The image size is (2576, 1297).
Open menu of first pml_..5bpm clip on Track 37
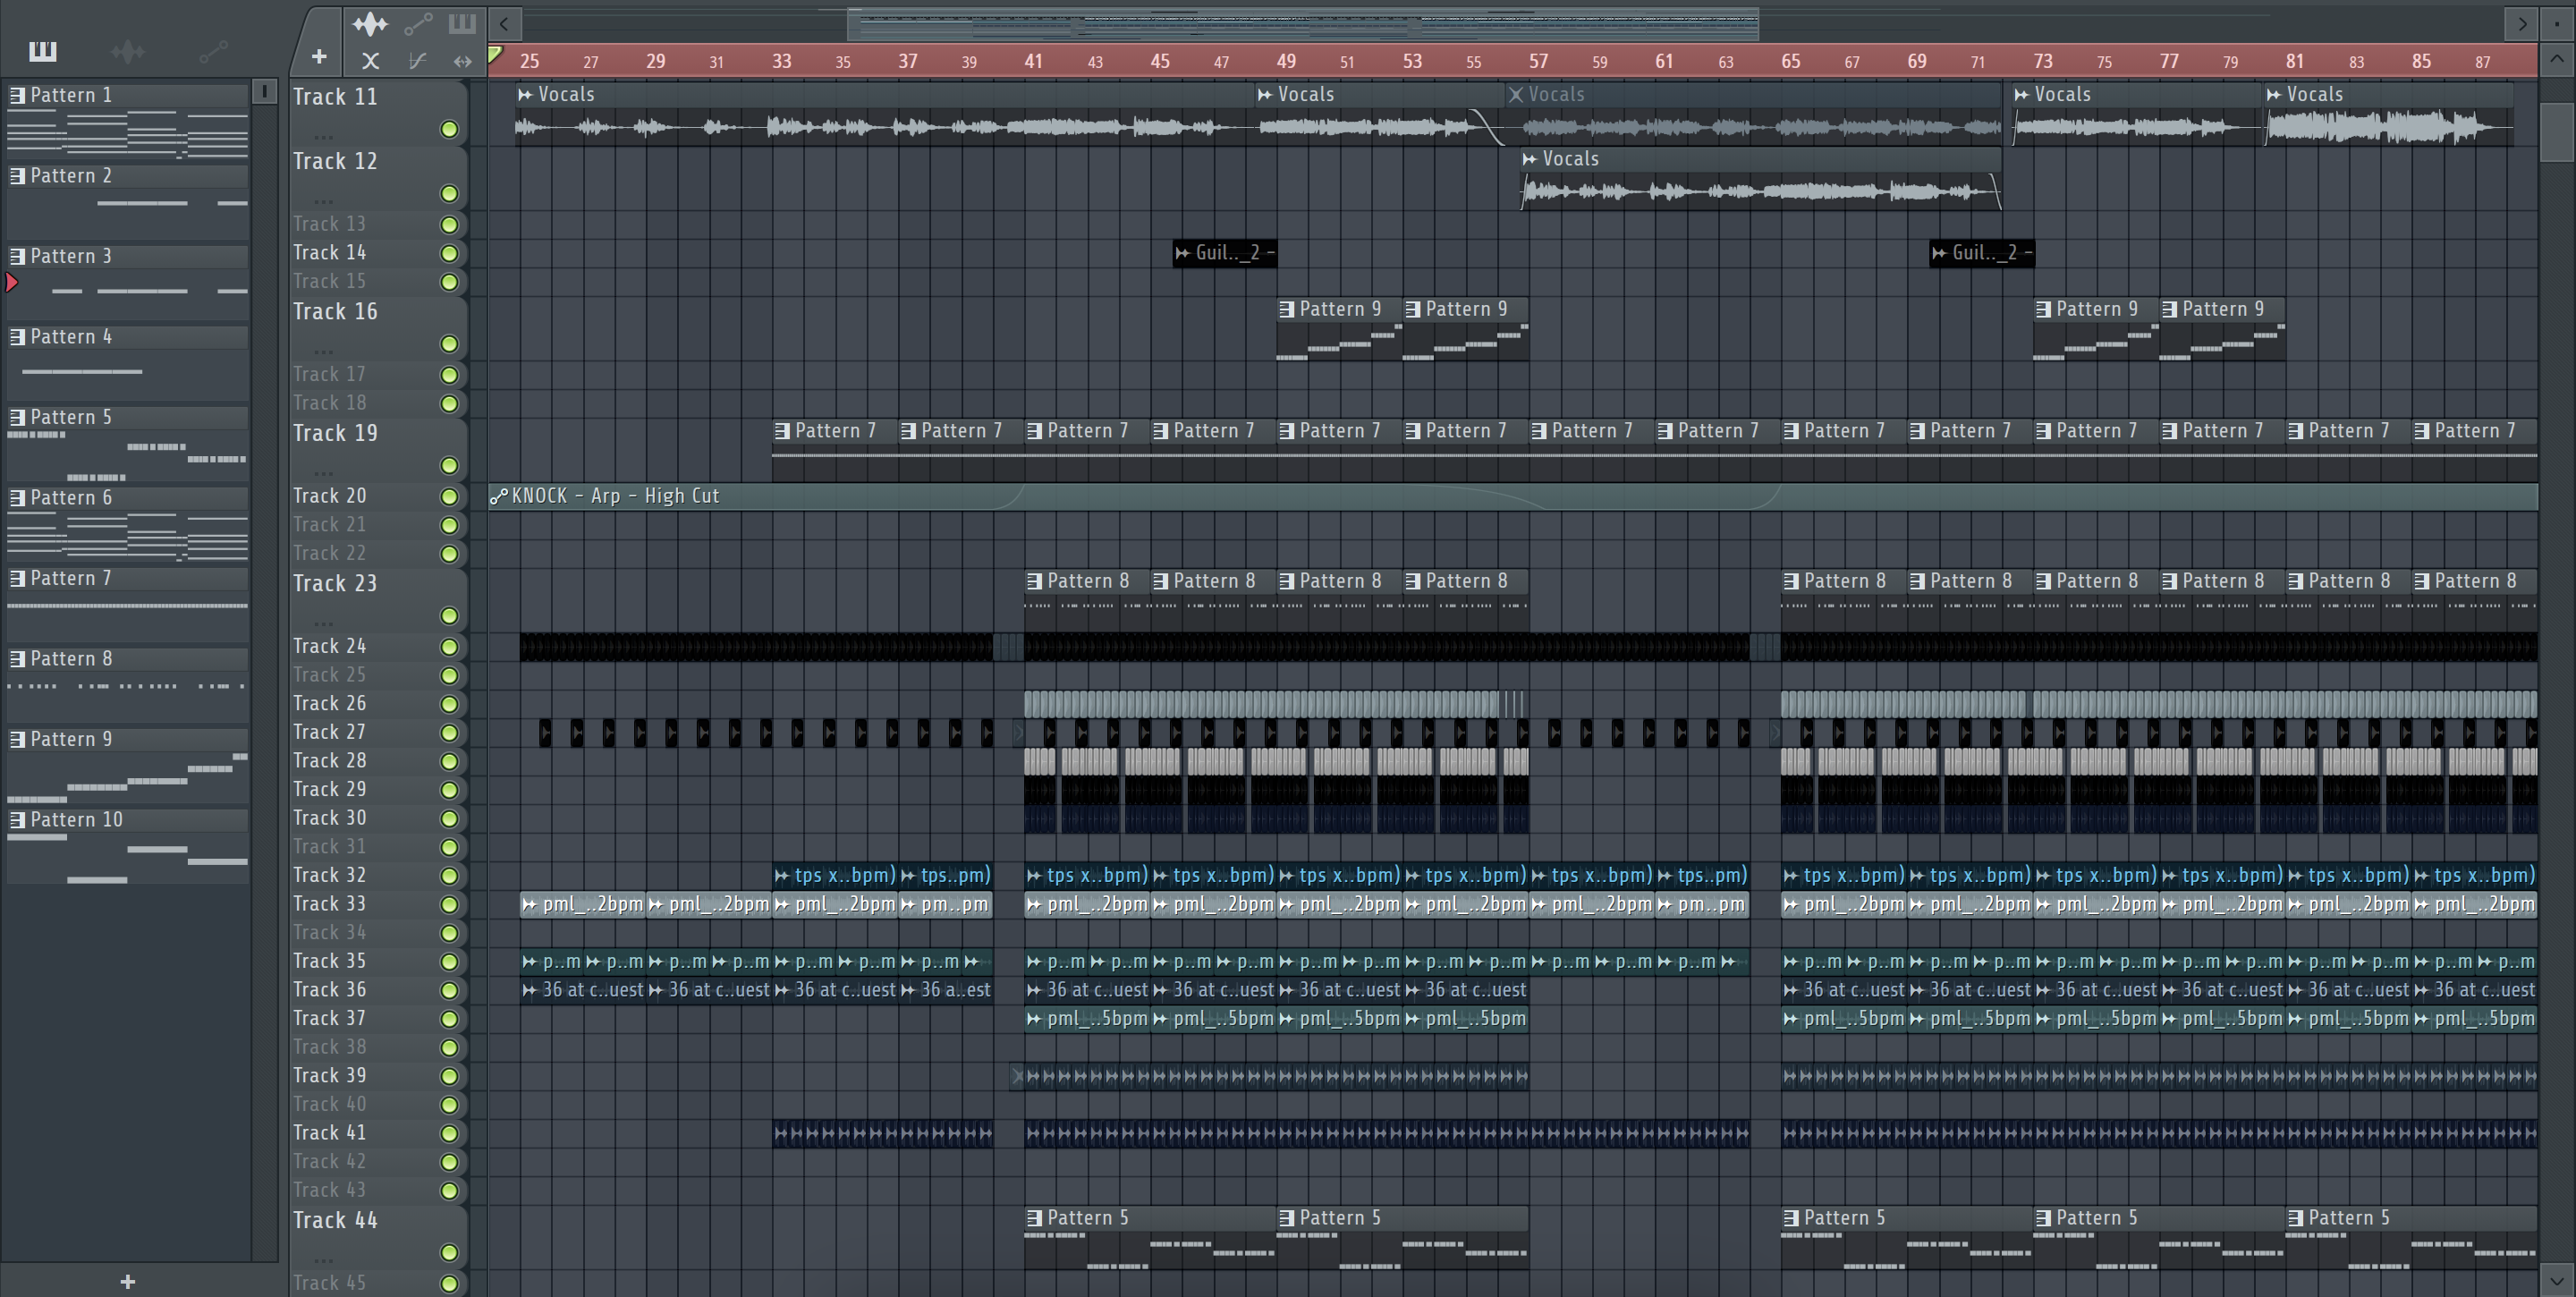(1035, 1019)
